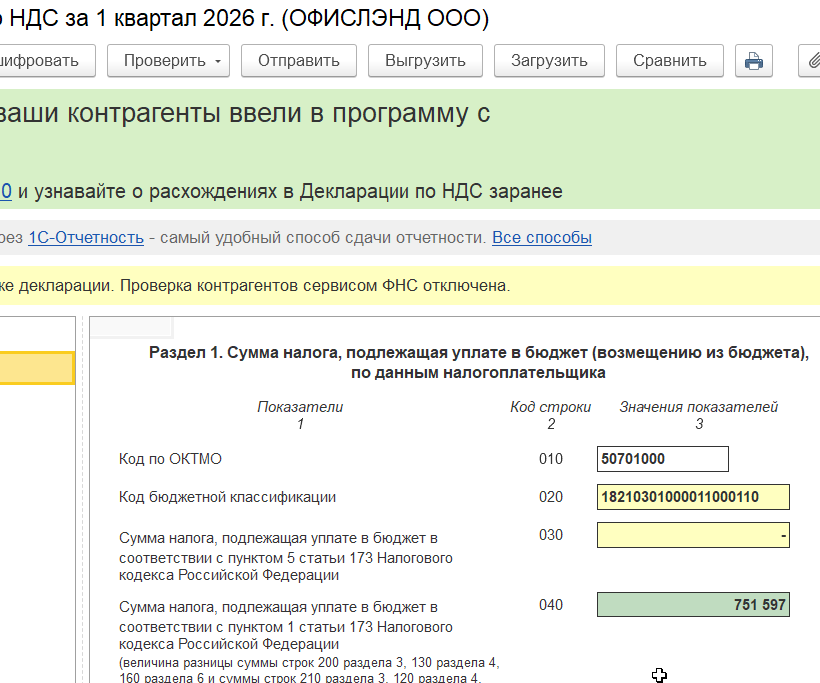The image size is (820, 683).
Task: Select the highlighted section in left panel
Action: [x=37, y=368]
